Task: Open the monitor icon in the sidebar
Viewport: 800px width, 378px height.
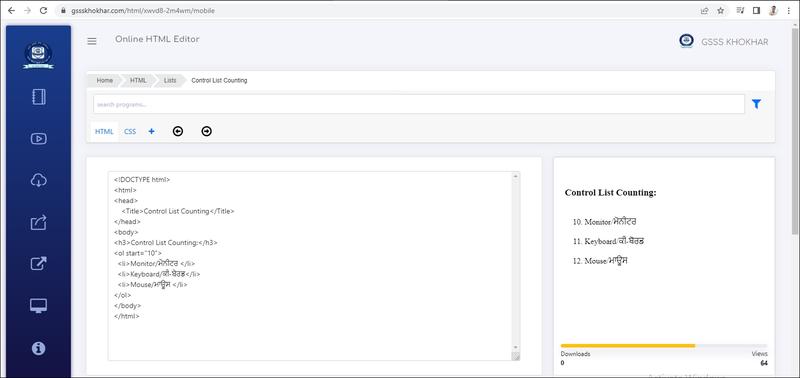Action: pos(39,305)
